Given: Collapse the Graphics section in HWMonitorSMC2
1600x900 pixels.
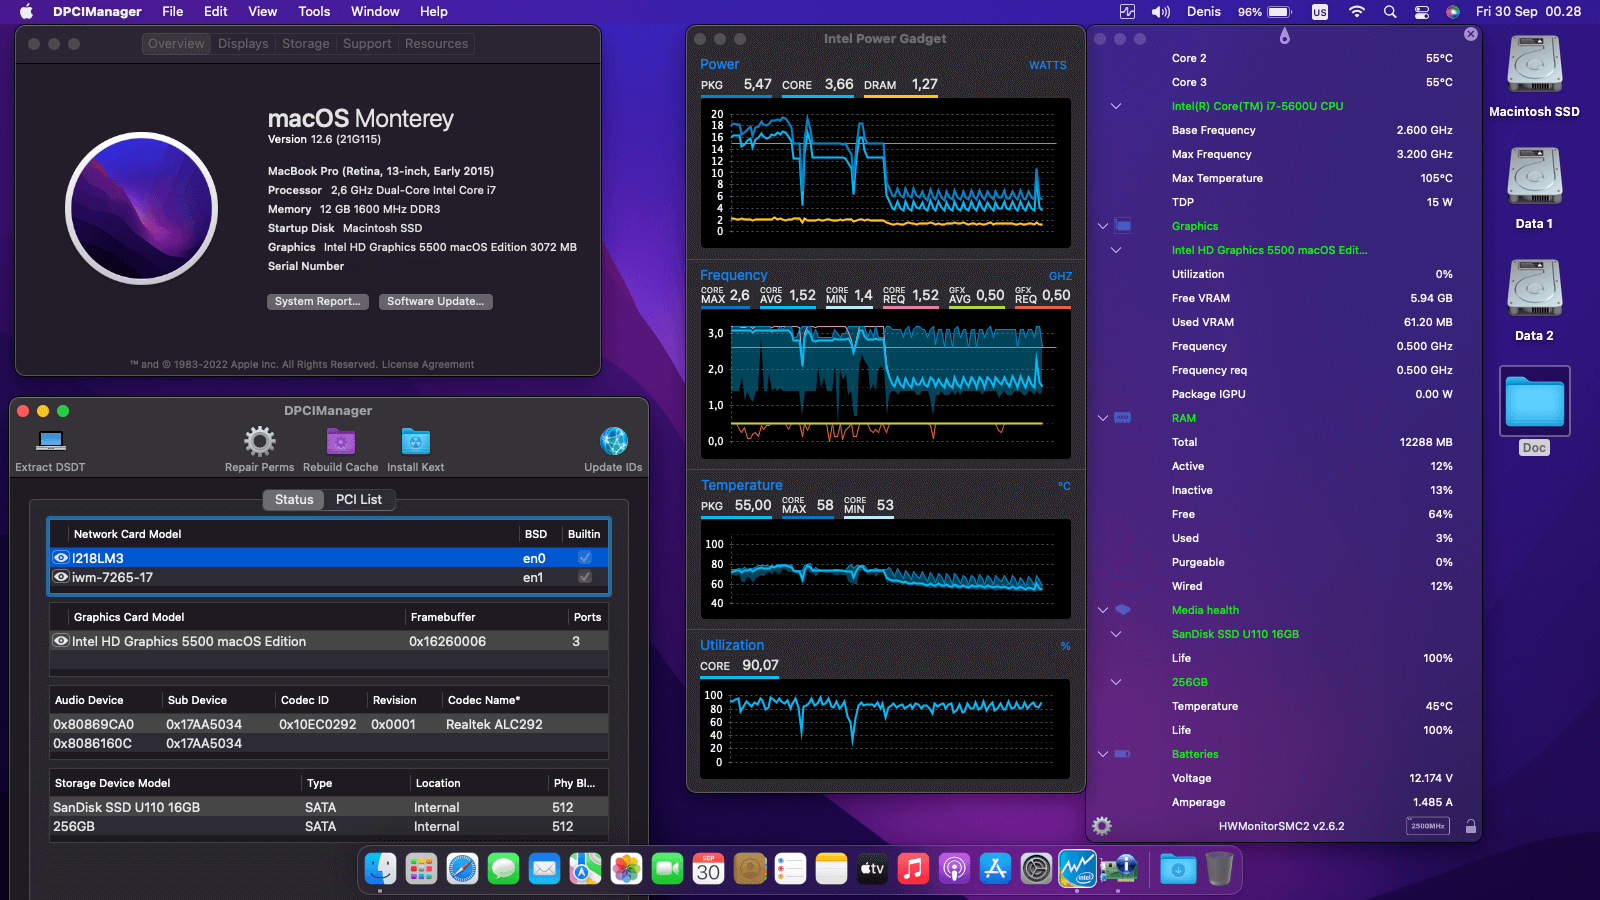Looking at the screenshot, I should point(1103,226).
